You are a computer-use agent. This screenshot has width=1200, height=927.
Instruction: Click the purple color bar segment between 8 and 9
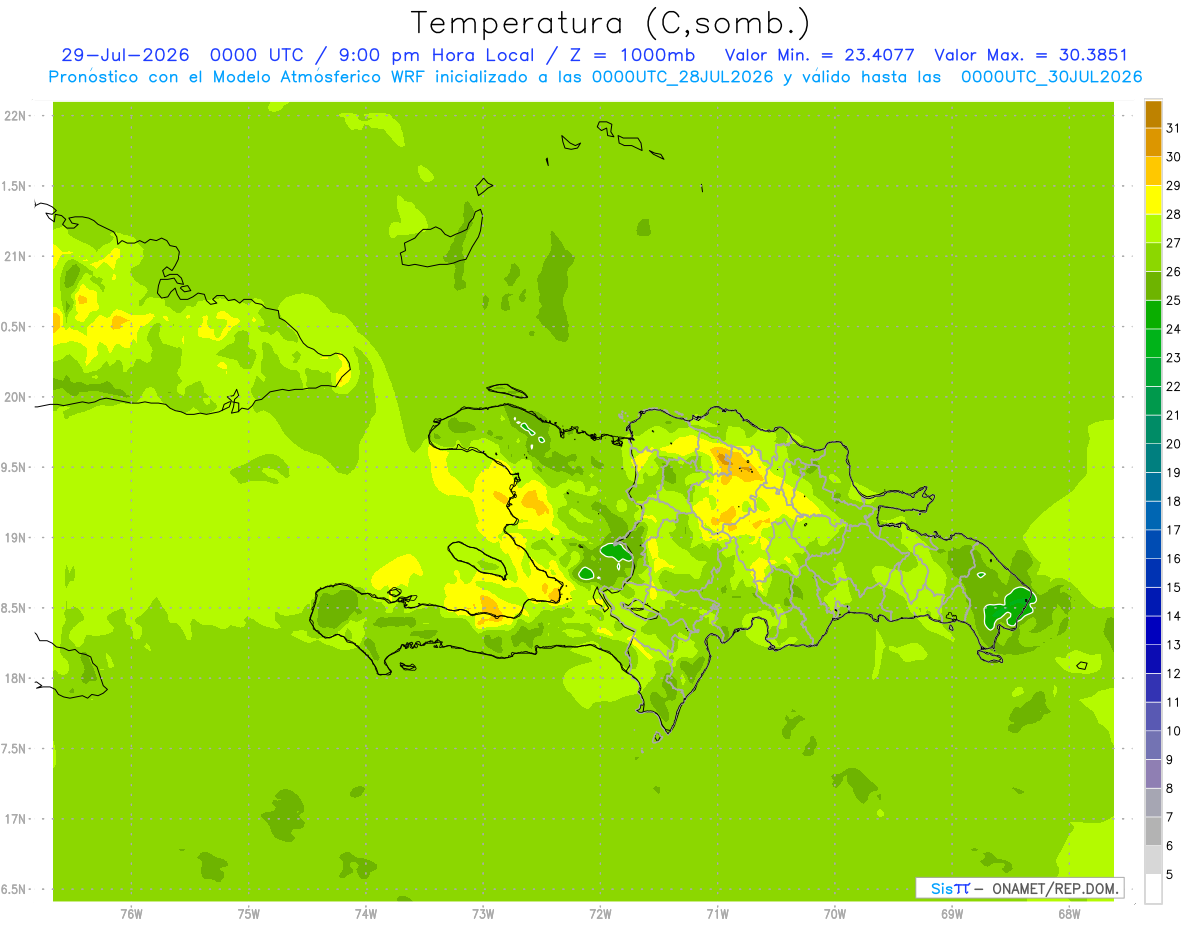point(1153,774)
